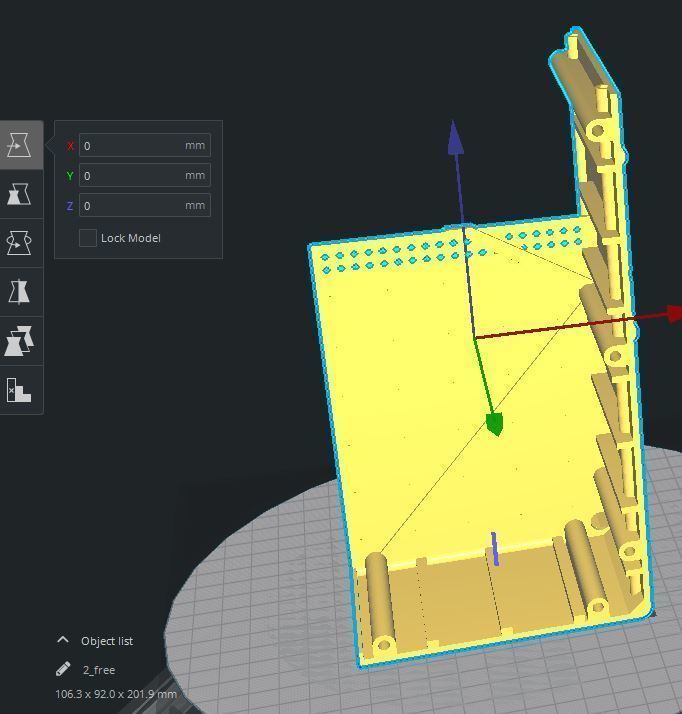682x714 pixels.
Task: Open Per Model Settings tool
Action: click(19, 341)
